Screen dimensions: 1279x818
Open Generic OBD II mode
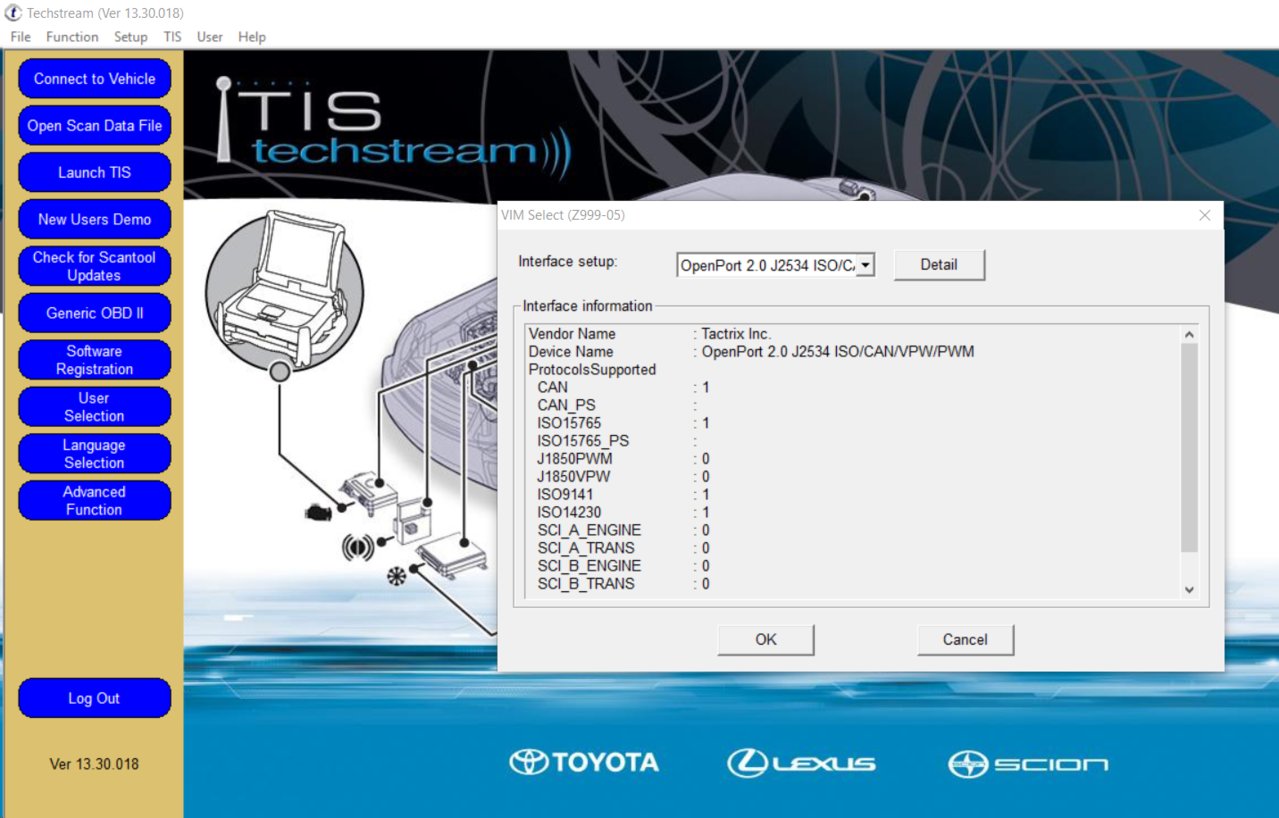pyautogui.click(x=94, y=313)
